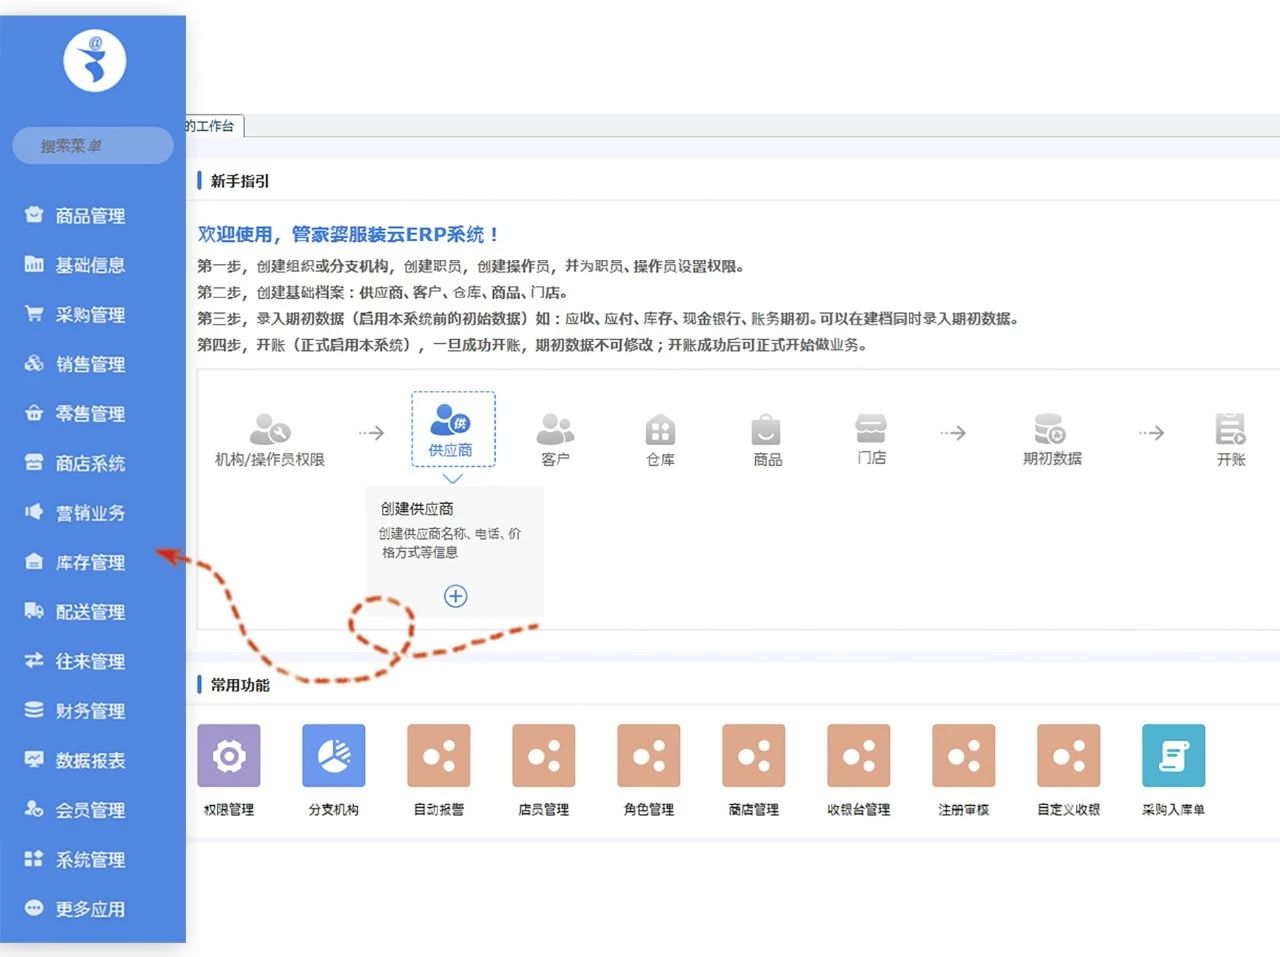The image size is (1280, 957).
Task: Click the 创建供应商 heading text
Action: pos(417,509)
